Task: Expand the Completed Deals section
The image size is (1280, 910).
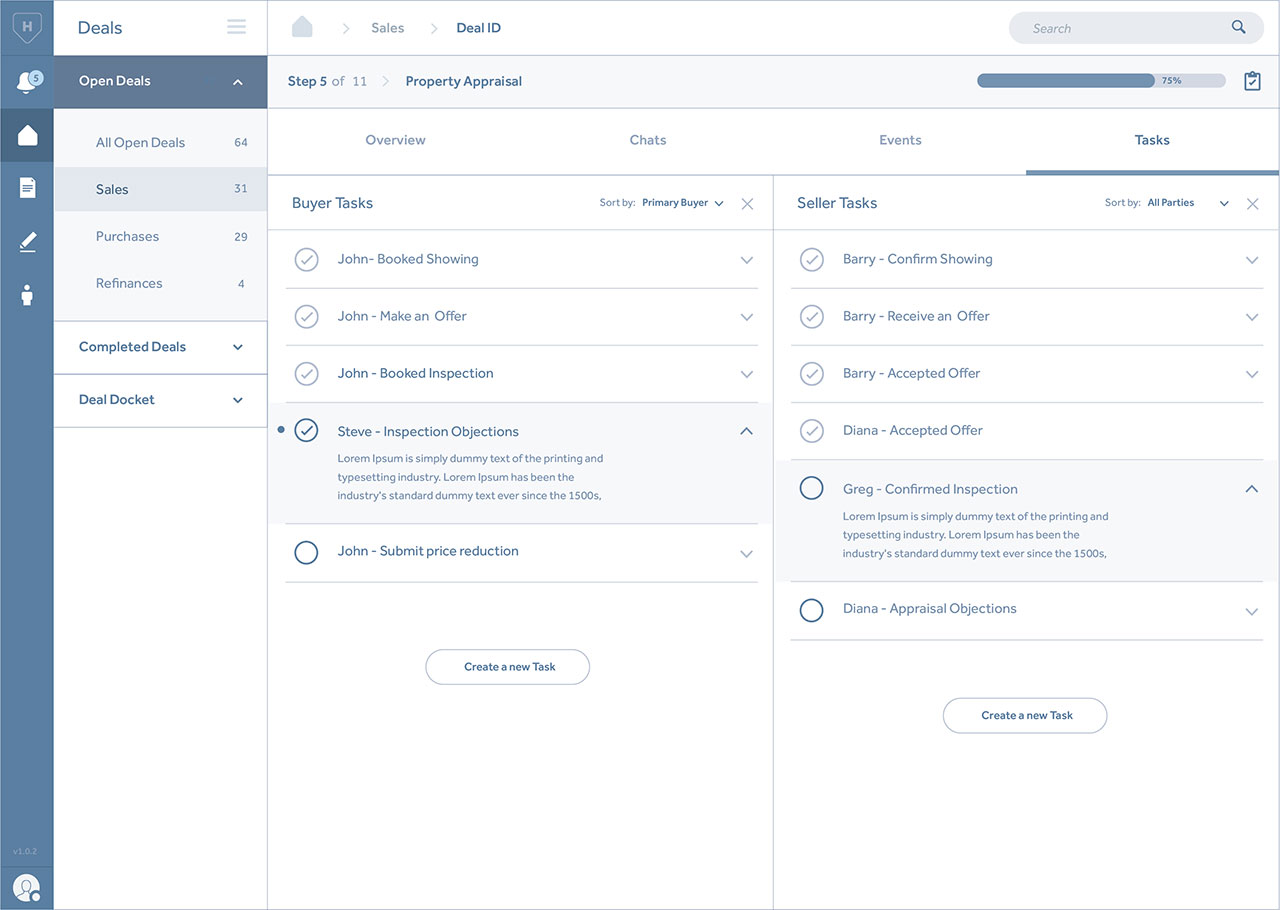Action: pyautogui.click(x=160, y=347)
